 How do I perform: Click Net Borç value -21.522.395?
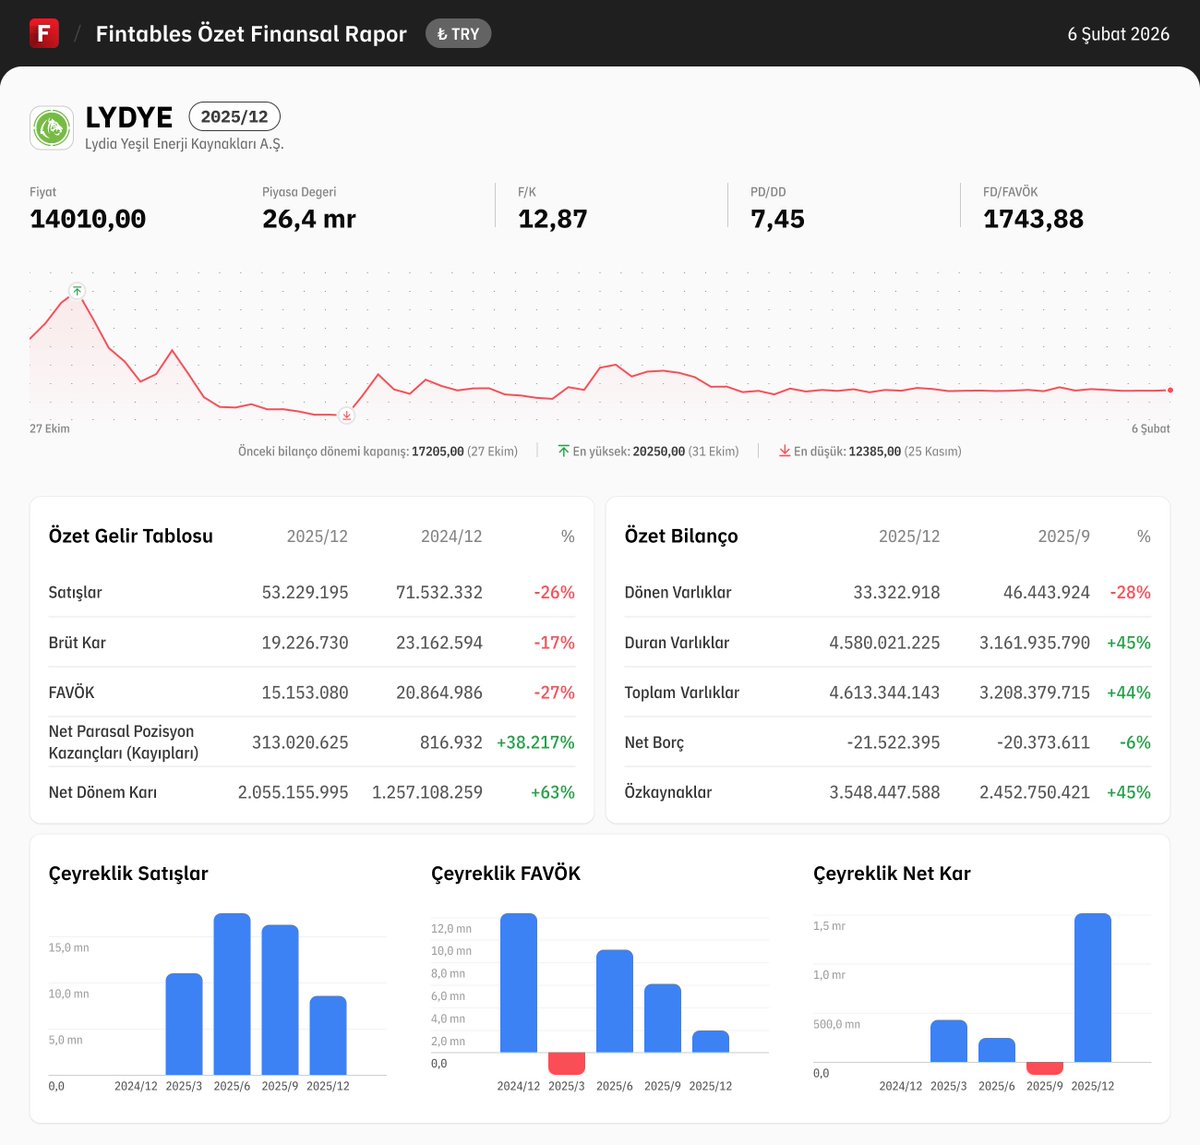[893, 742]
